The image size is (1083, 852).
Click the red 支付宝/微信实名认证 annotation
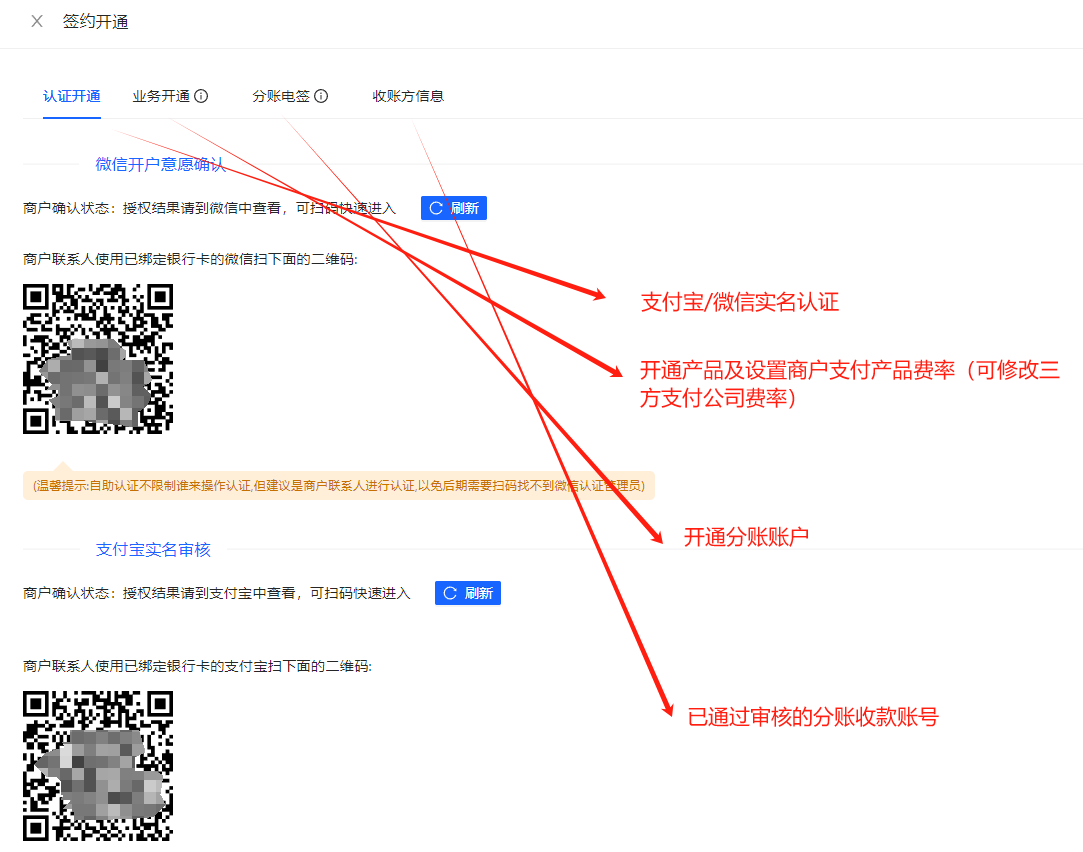coord(739,303)
